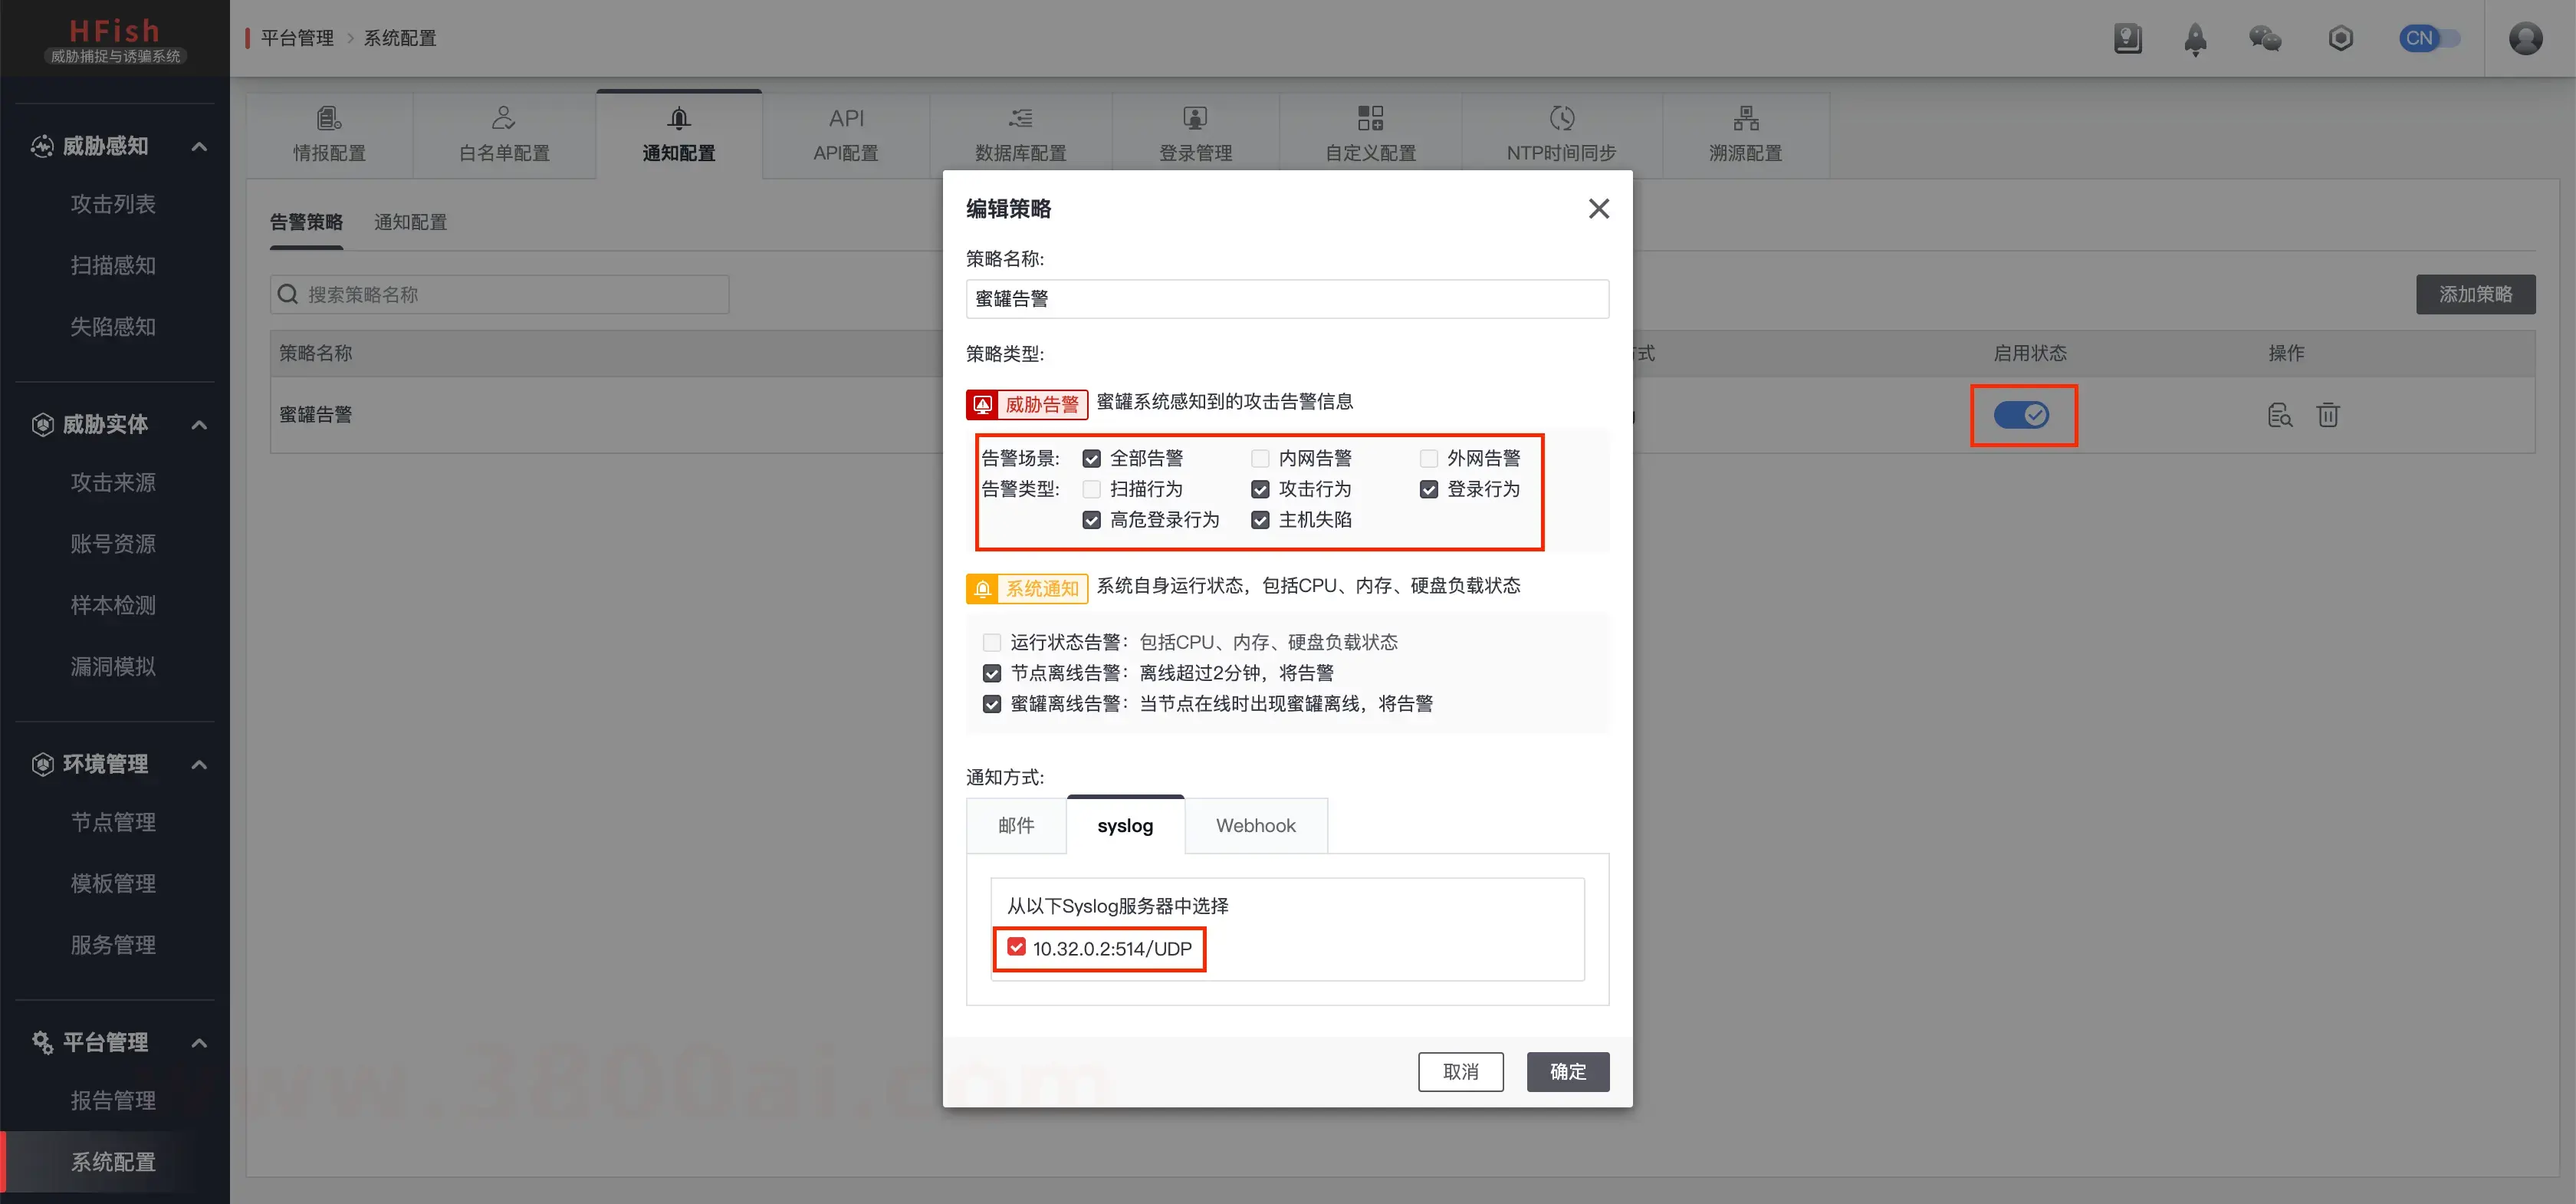2576x1204 pixels.
Task: Click the hexagon icon in top bar
Action: pyautogui.click(x=2340, y=39)
